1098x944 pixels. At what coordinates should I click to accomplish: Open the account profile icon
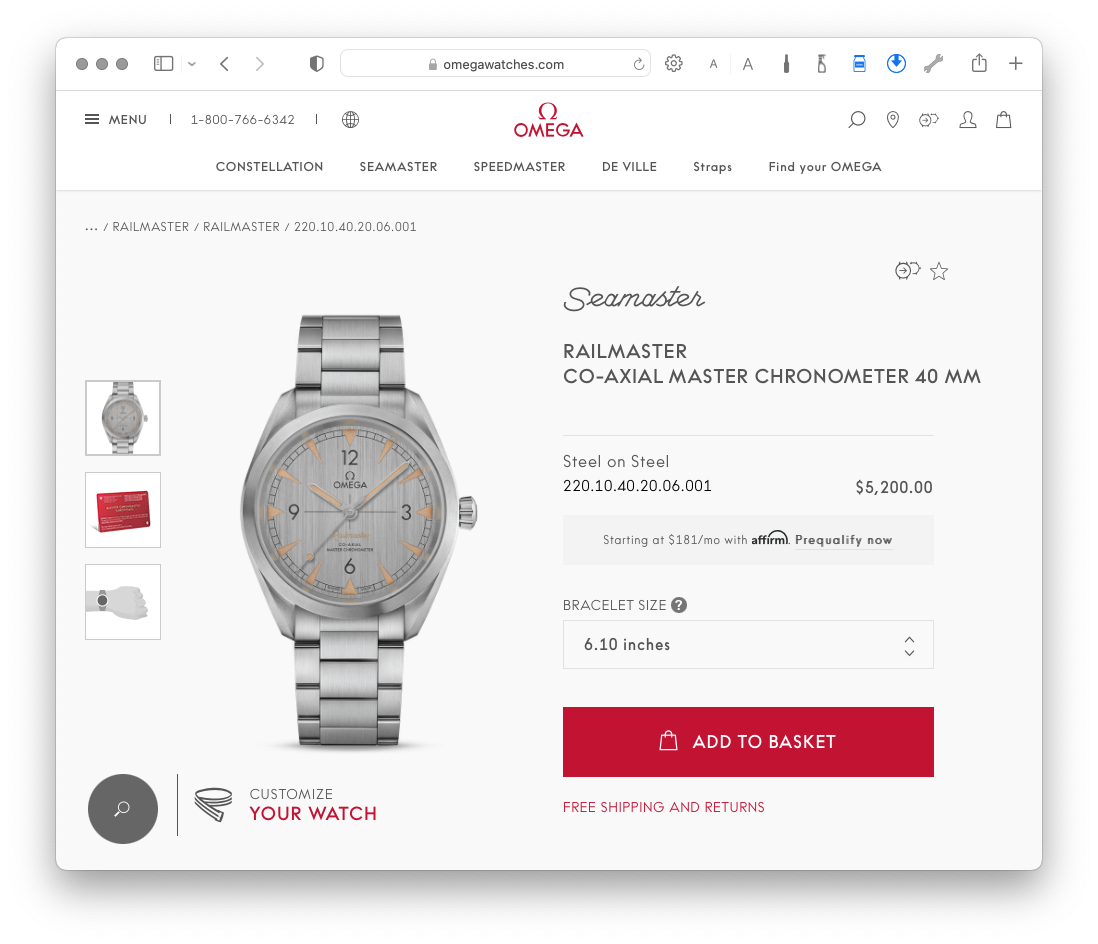[x=968, y=120]
